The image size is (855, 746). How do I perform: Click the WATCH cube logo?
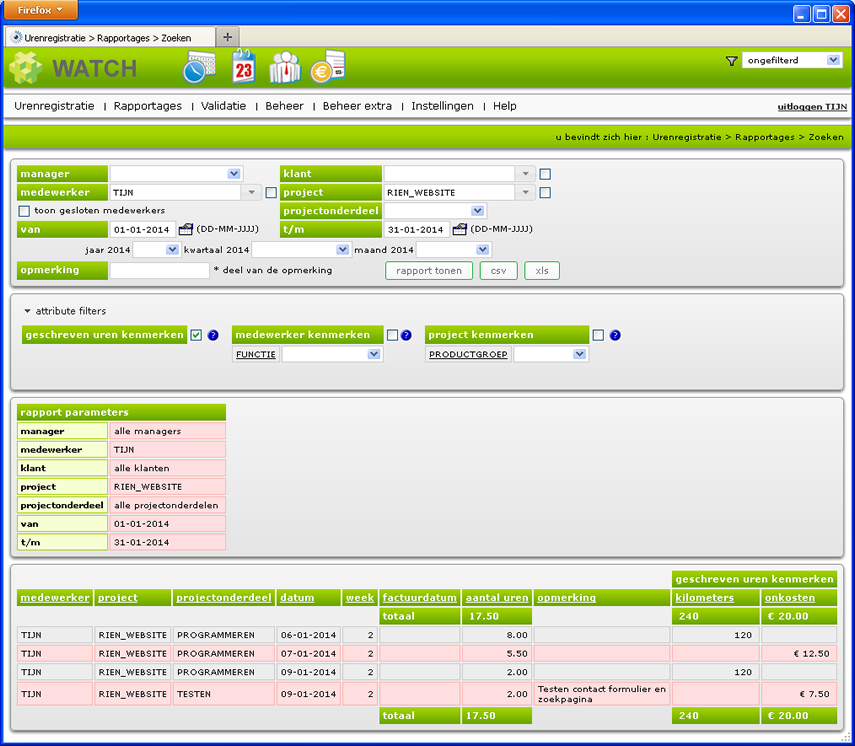click(x=25, y=68)
